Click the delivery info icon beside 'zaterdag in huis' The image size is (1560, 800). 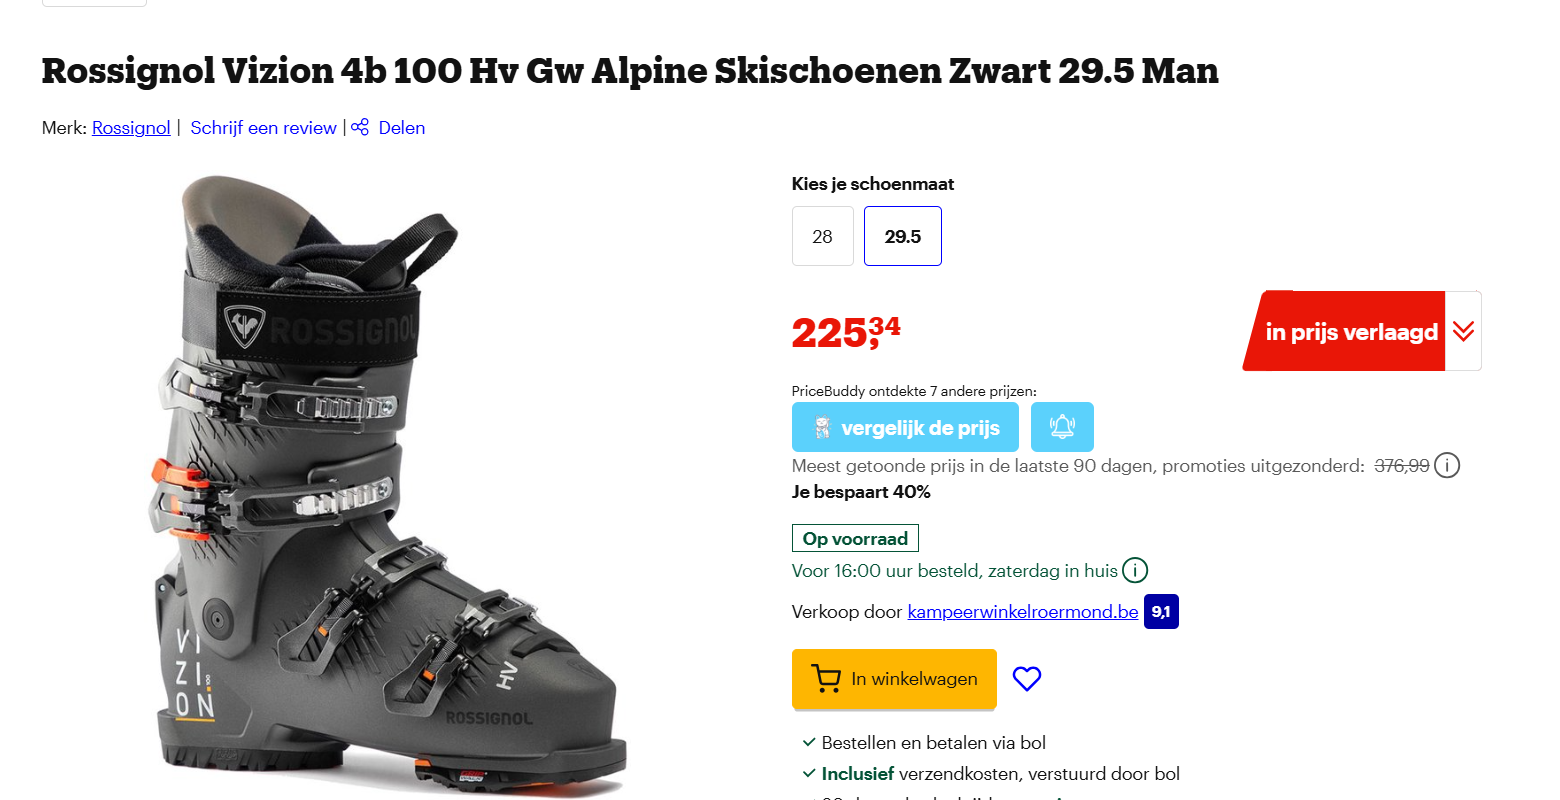tap(1135, 570)
